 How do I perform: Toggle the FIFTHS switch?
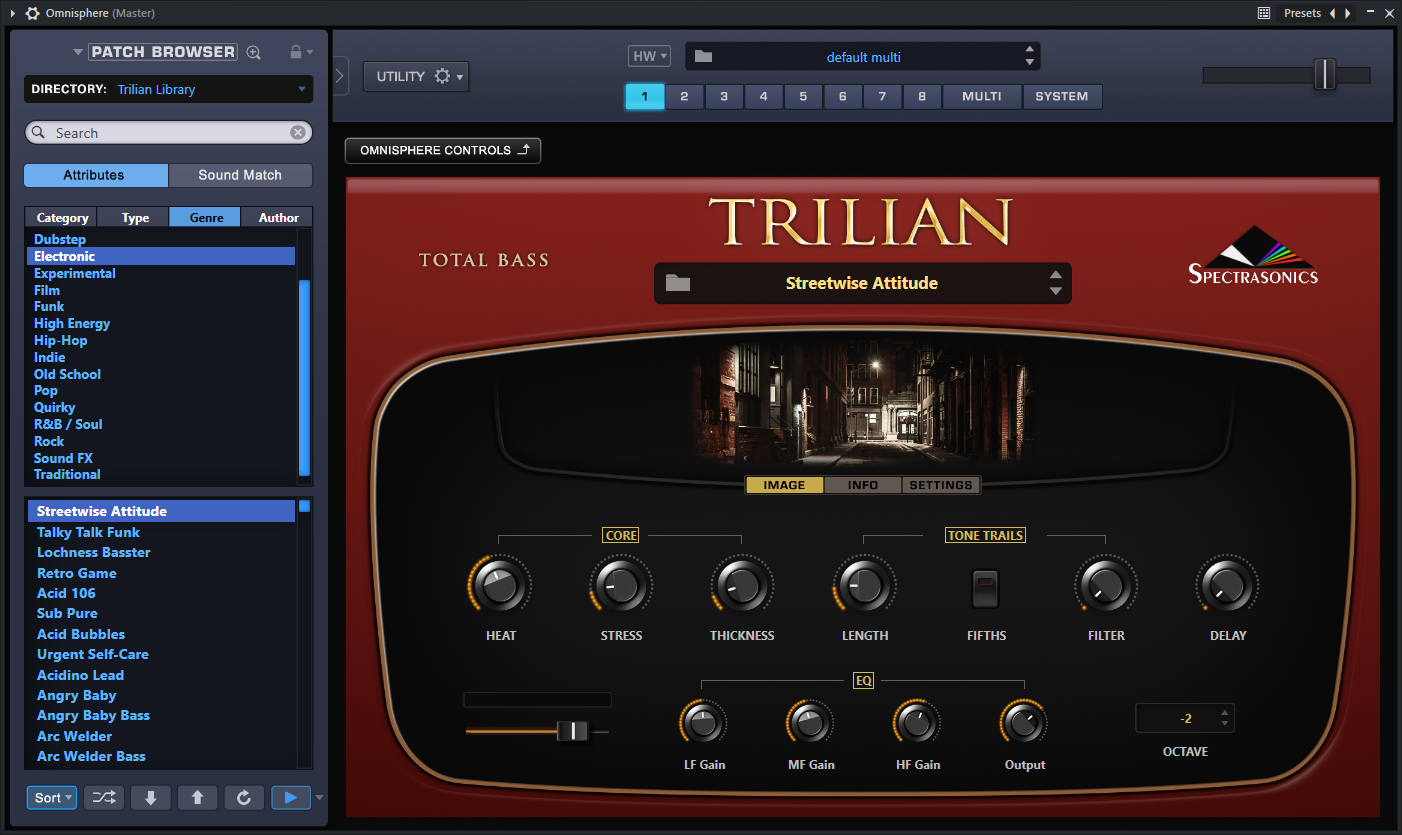tap(985, 588)
